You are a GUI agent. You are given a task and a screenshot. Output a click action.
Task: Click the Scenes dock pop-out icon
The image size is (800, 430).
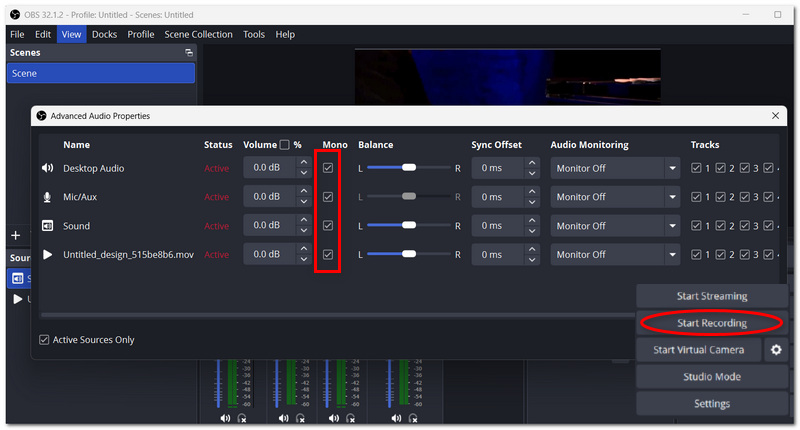point(189,53)
